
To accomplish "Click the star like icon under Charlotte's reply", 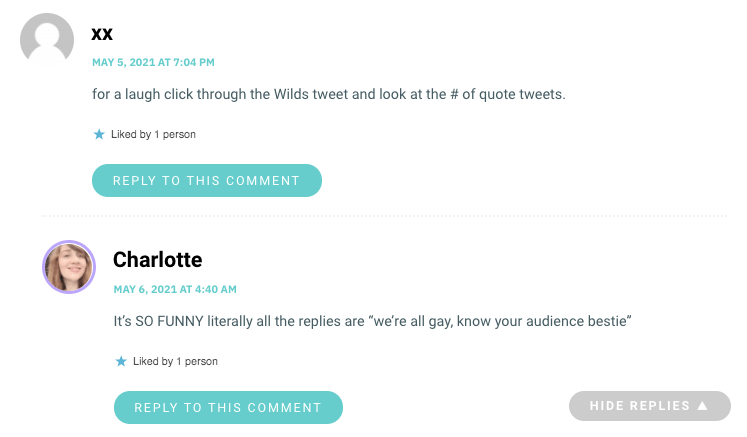I will [121, 361].
